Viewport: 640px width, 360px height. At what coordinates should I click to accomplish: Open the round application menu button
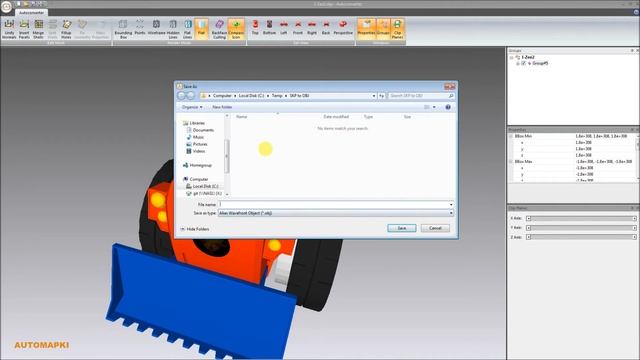pyautogui.click(x=7, y=7)
